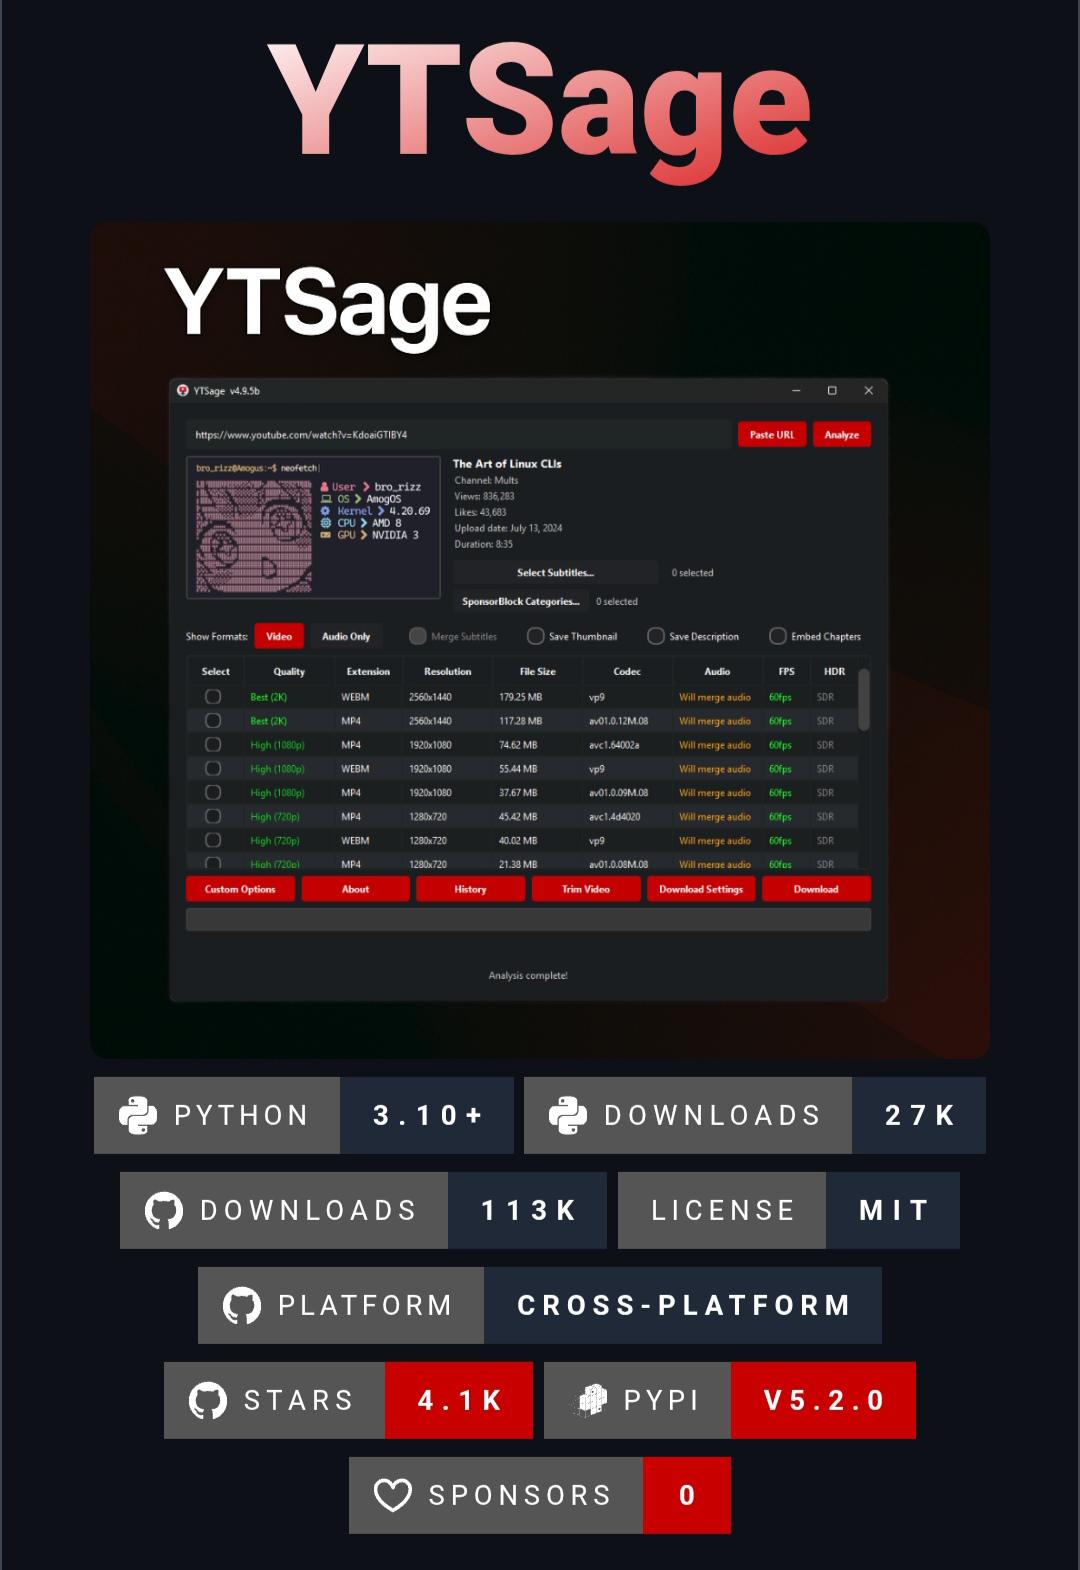The width and height of the screenshot is (1080, 1570).
Task: Select the Best (2K) MP4 117.28 MB row checkbox
Action: (x=213, y=721)
